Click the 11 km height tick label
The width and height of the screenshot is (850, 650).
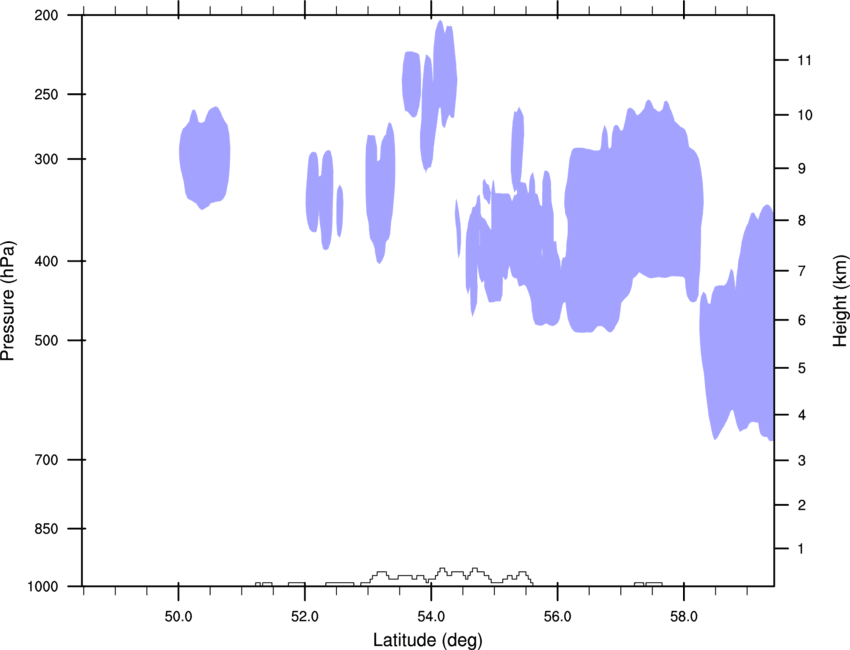click(804, 60)
